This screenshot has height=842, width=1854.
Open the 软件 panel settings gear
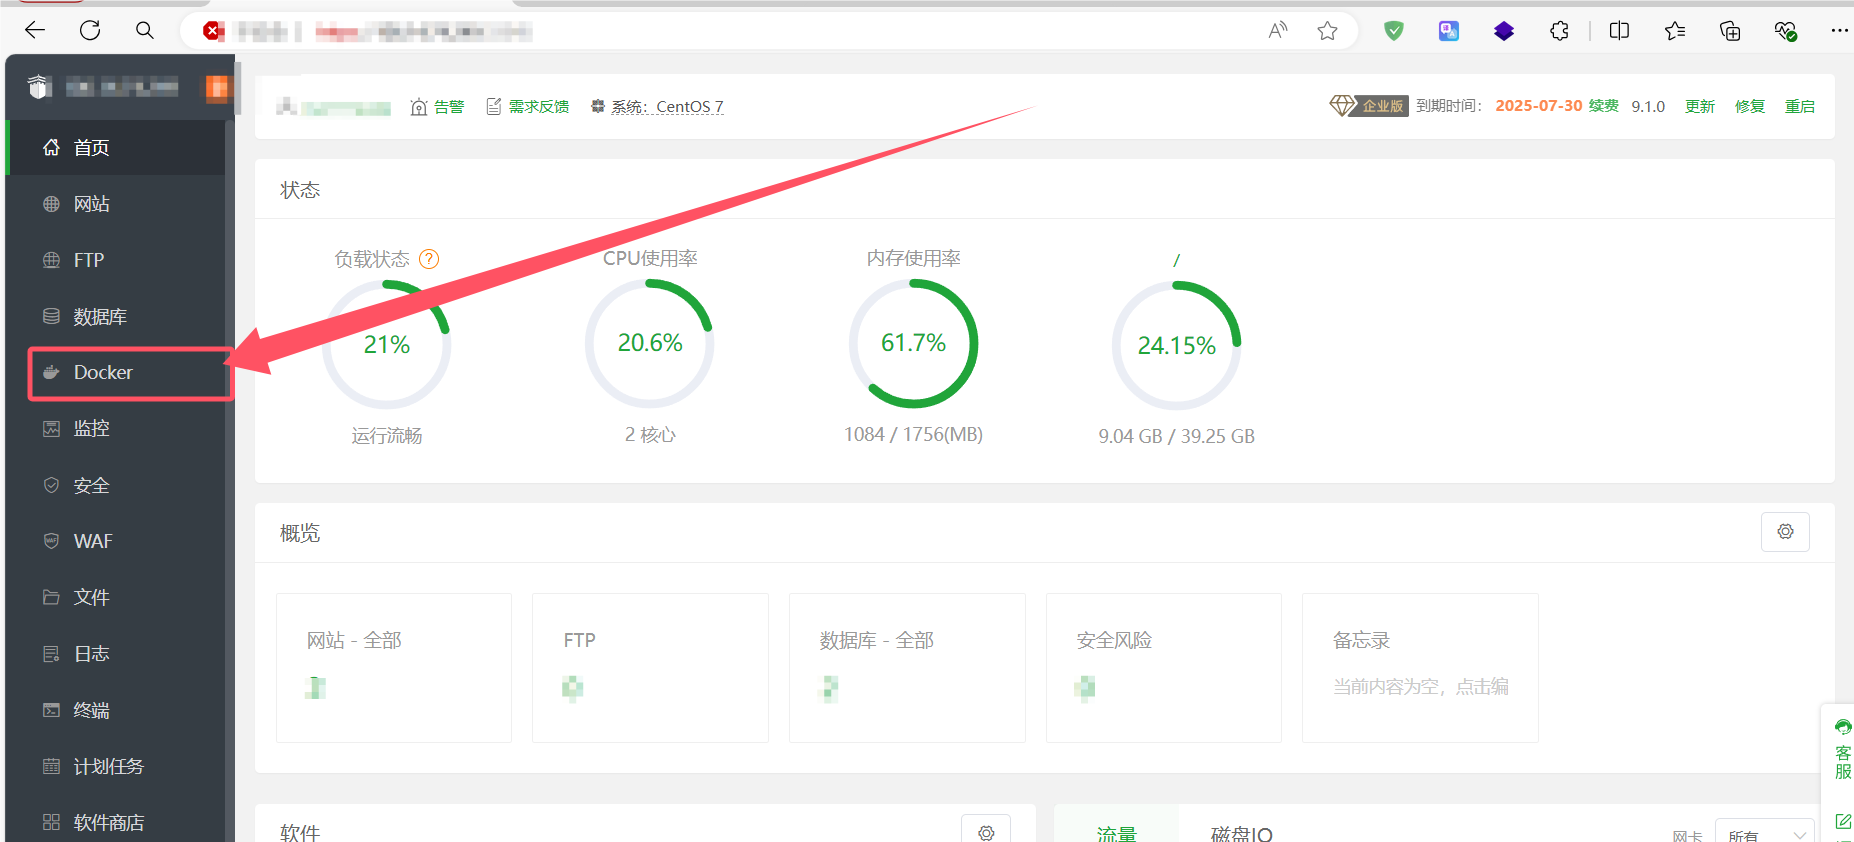[986, 831]
